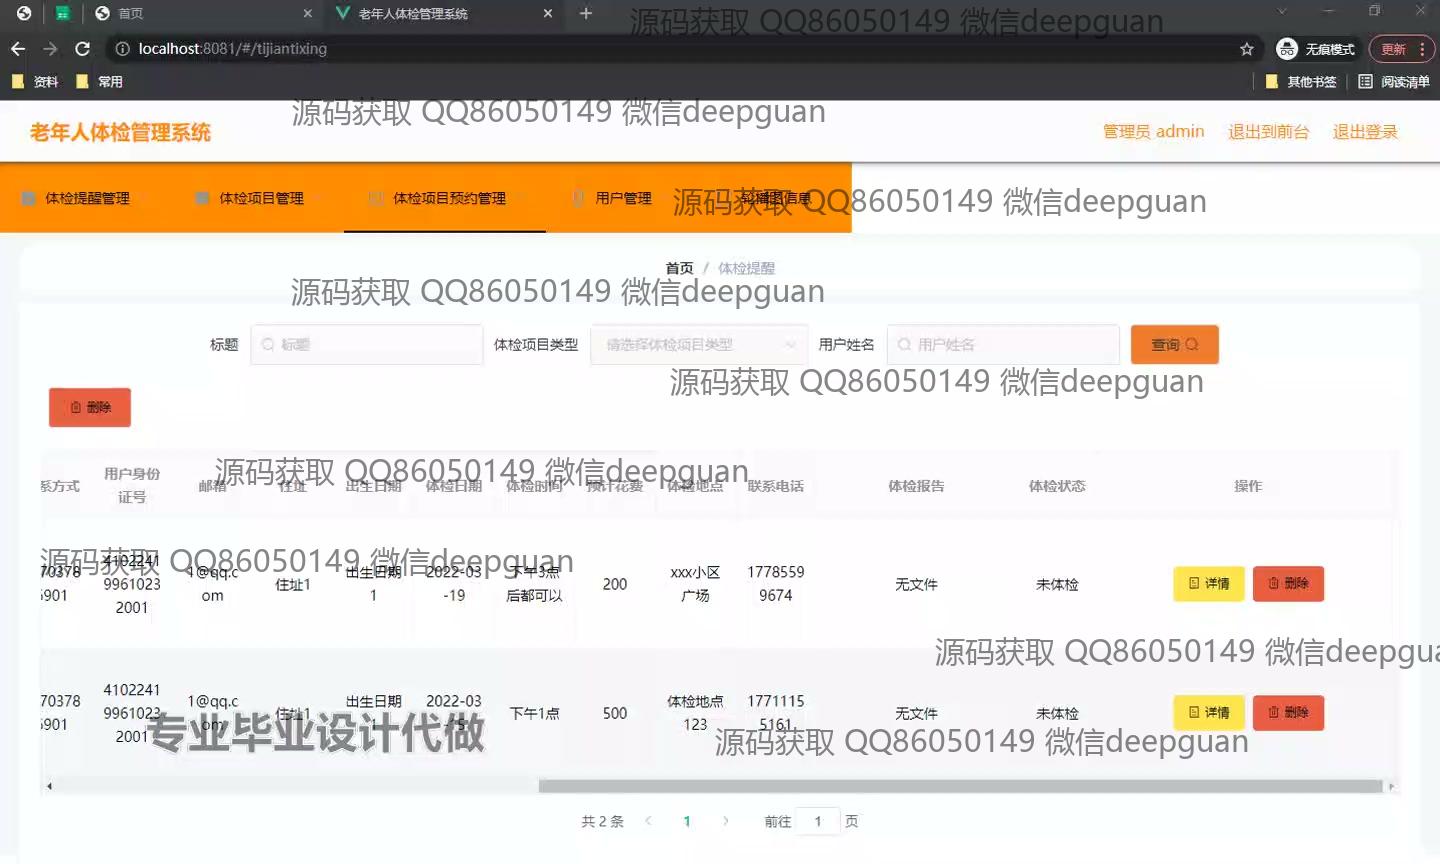Click the 2022-03-19 date cell

454,584
